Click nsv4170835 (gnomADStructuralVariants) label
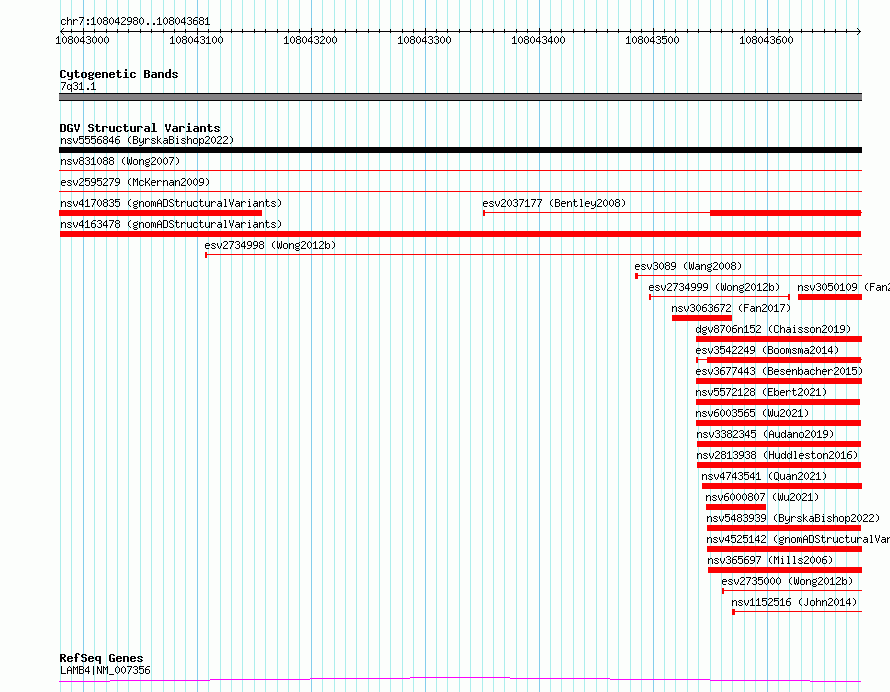Image resolution: width=890 pixels, height=692 pixels. pyautogui.click(x=171, y=203)
